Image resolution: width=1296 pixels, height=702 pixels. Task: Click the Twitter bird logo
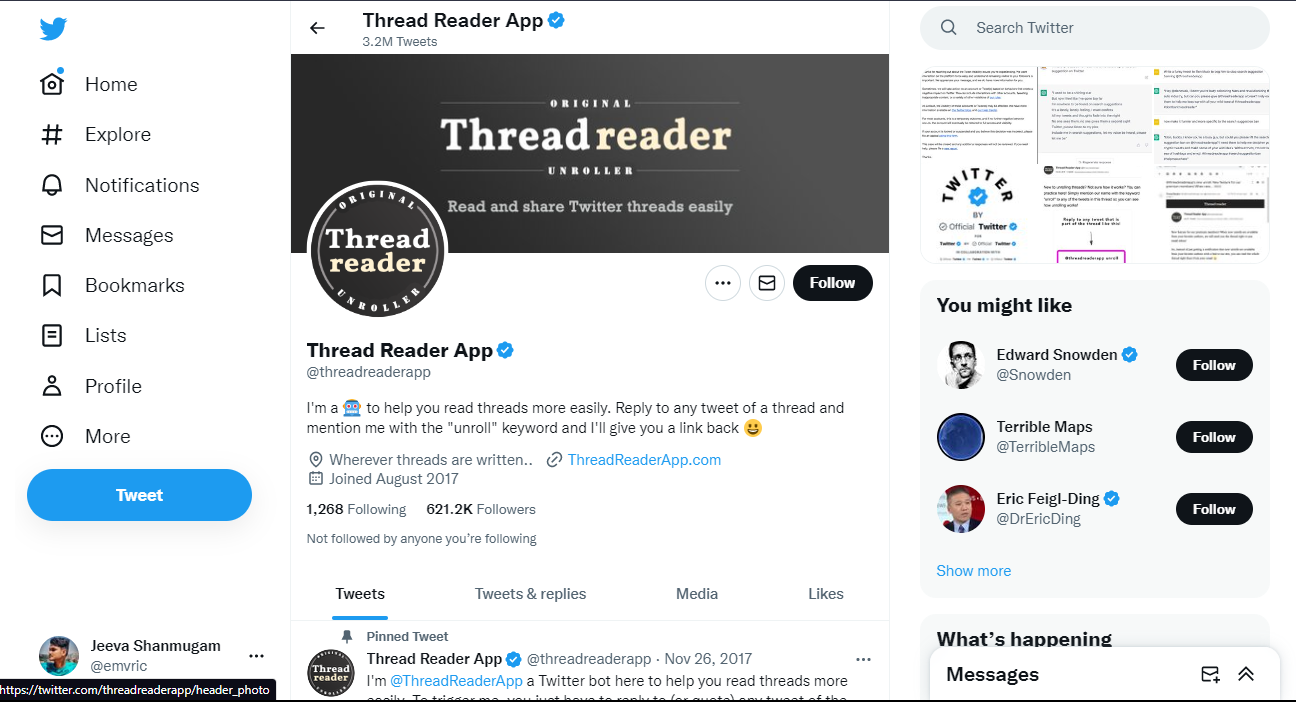[x=53, y=29]
